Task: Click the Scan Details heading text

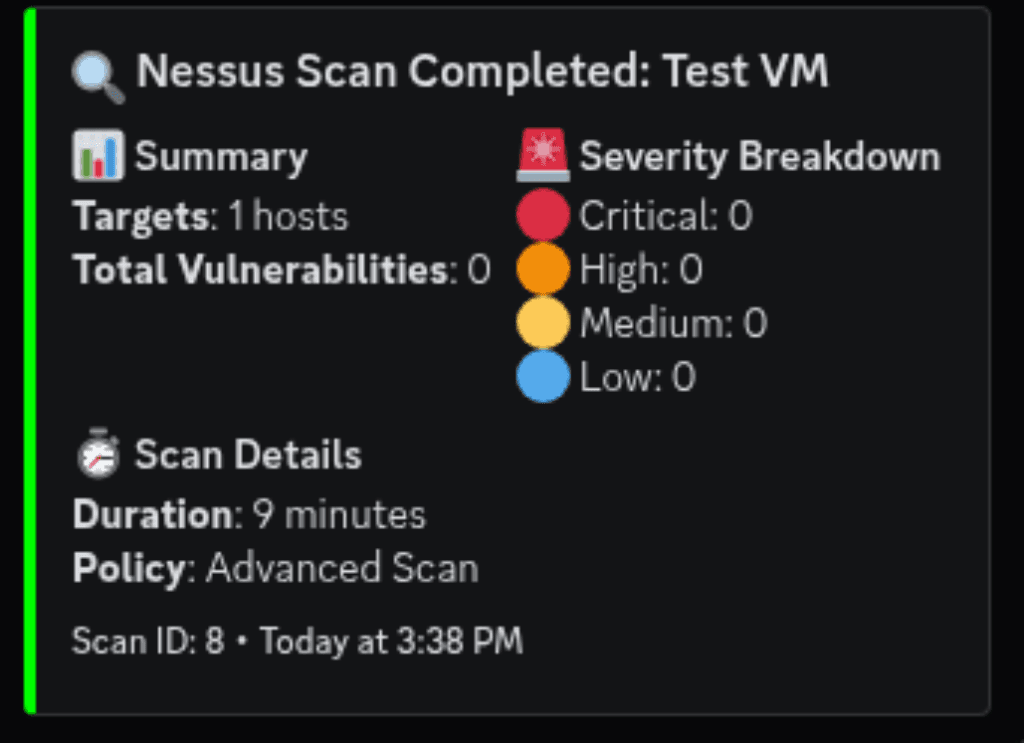Action: 248,455
